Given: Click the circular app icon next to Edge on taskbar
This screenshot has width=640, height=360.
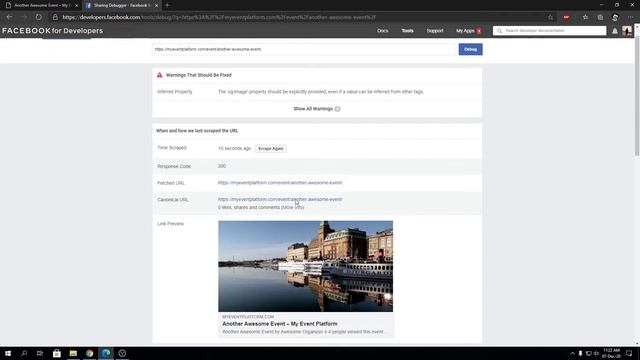Looking at the screenshot, I should click(x=122, y=353).
